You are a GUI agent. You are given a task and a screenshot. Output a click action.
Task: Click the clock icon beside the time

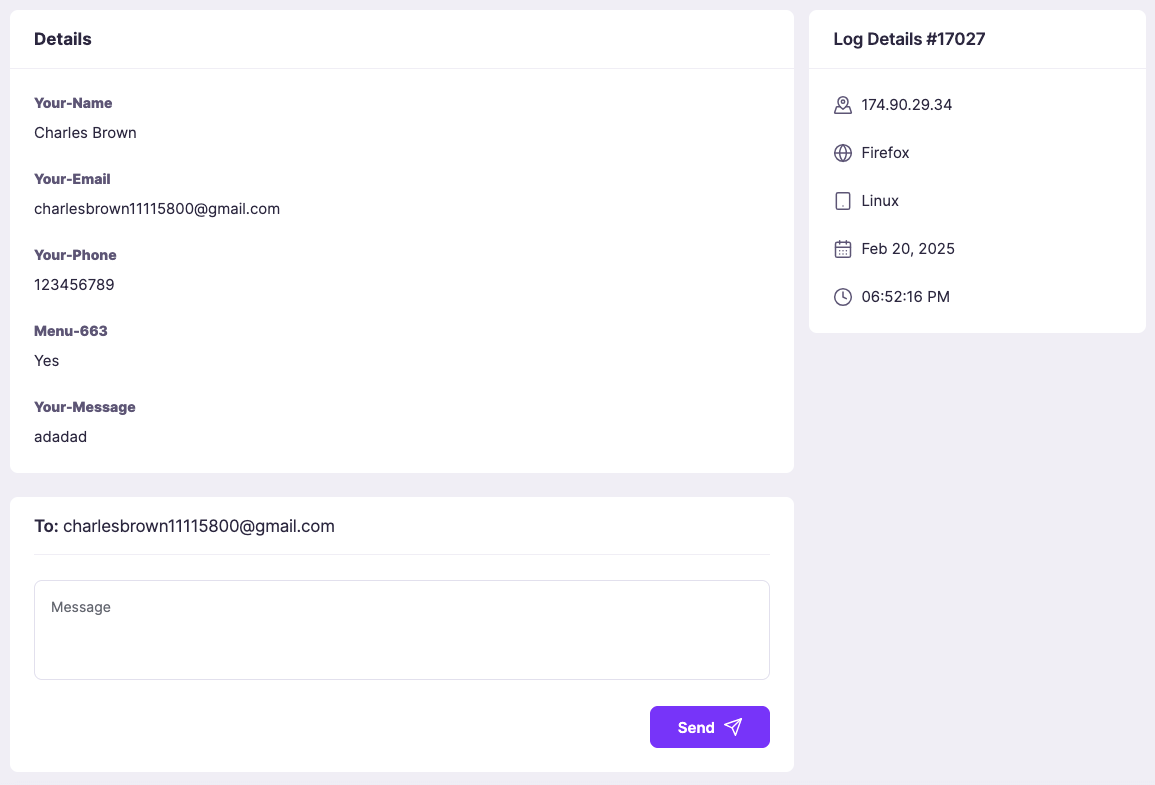coord(843,297)
